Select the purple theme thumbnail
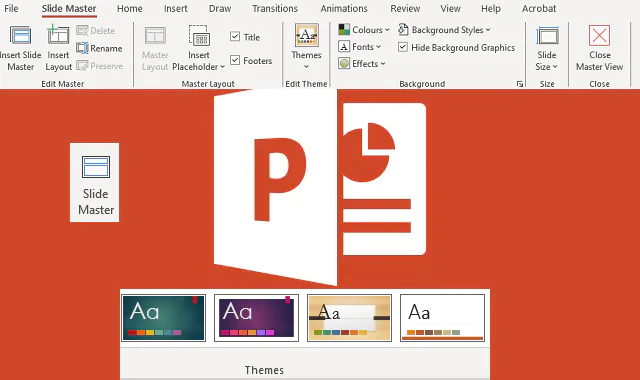This screenshot has width=640, height=380. pos(256,318)
